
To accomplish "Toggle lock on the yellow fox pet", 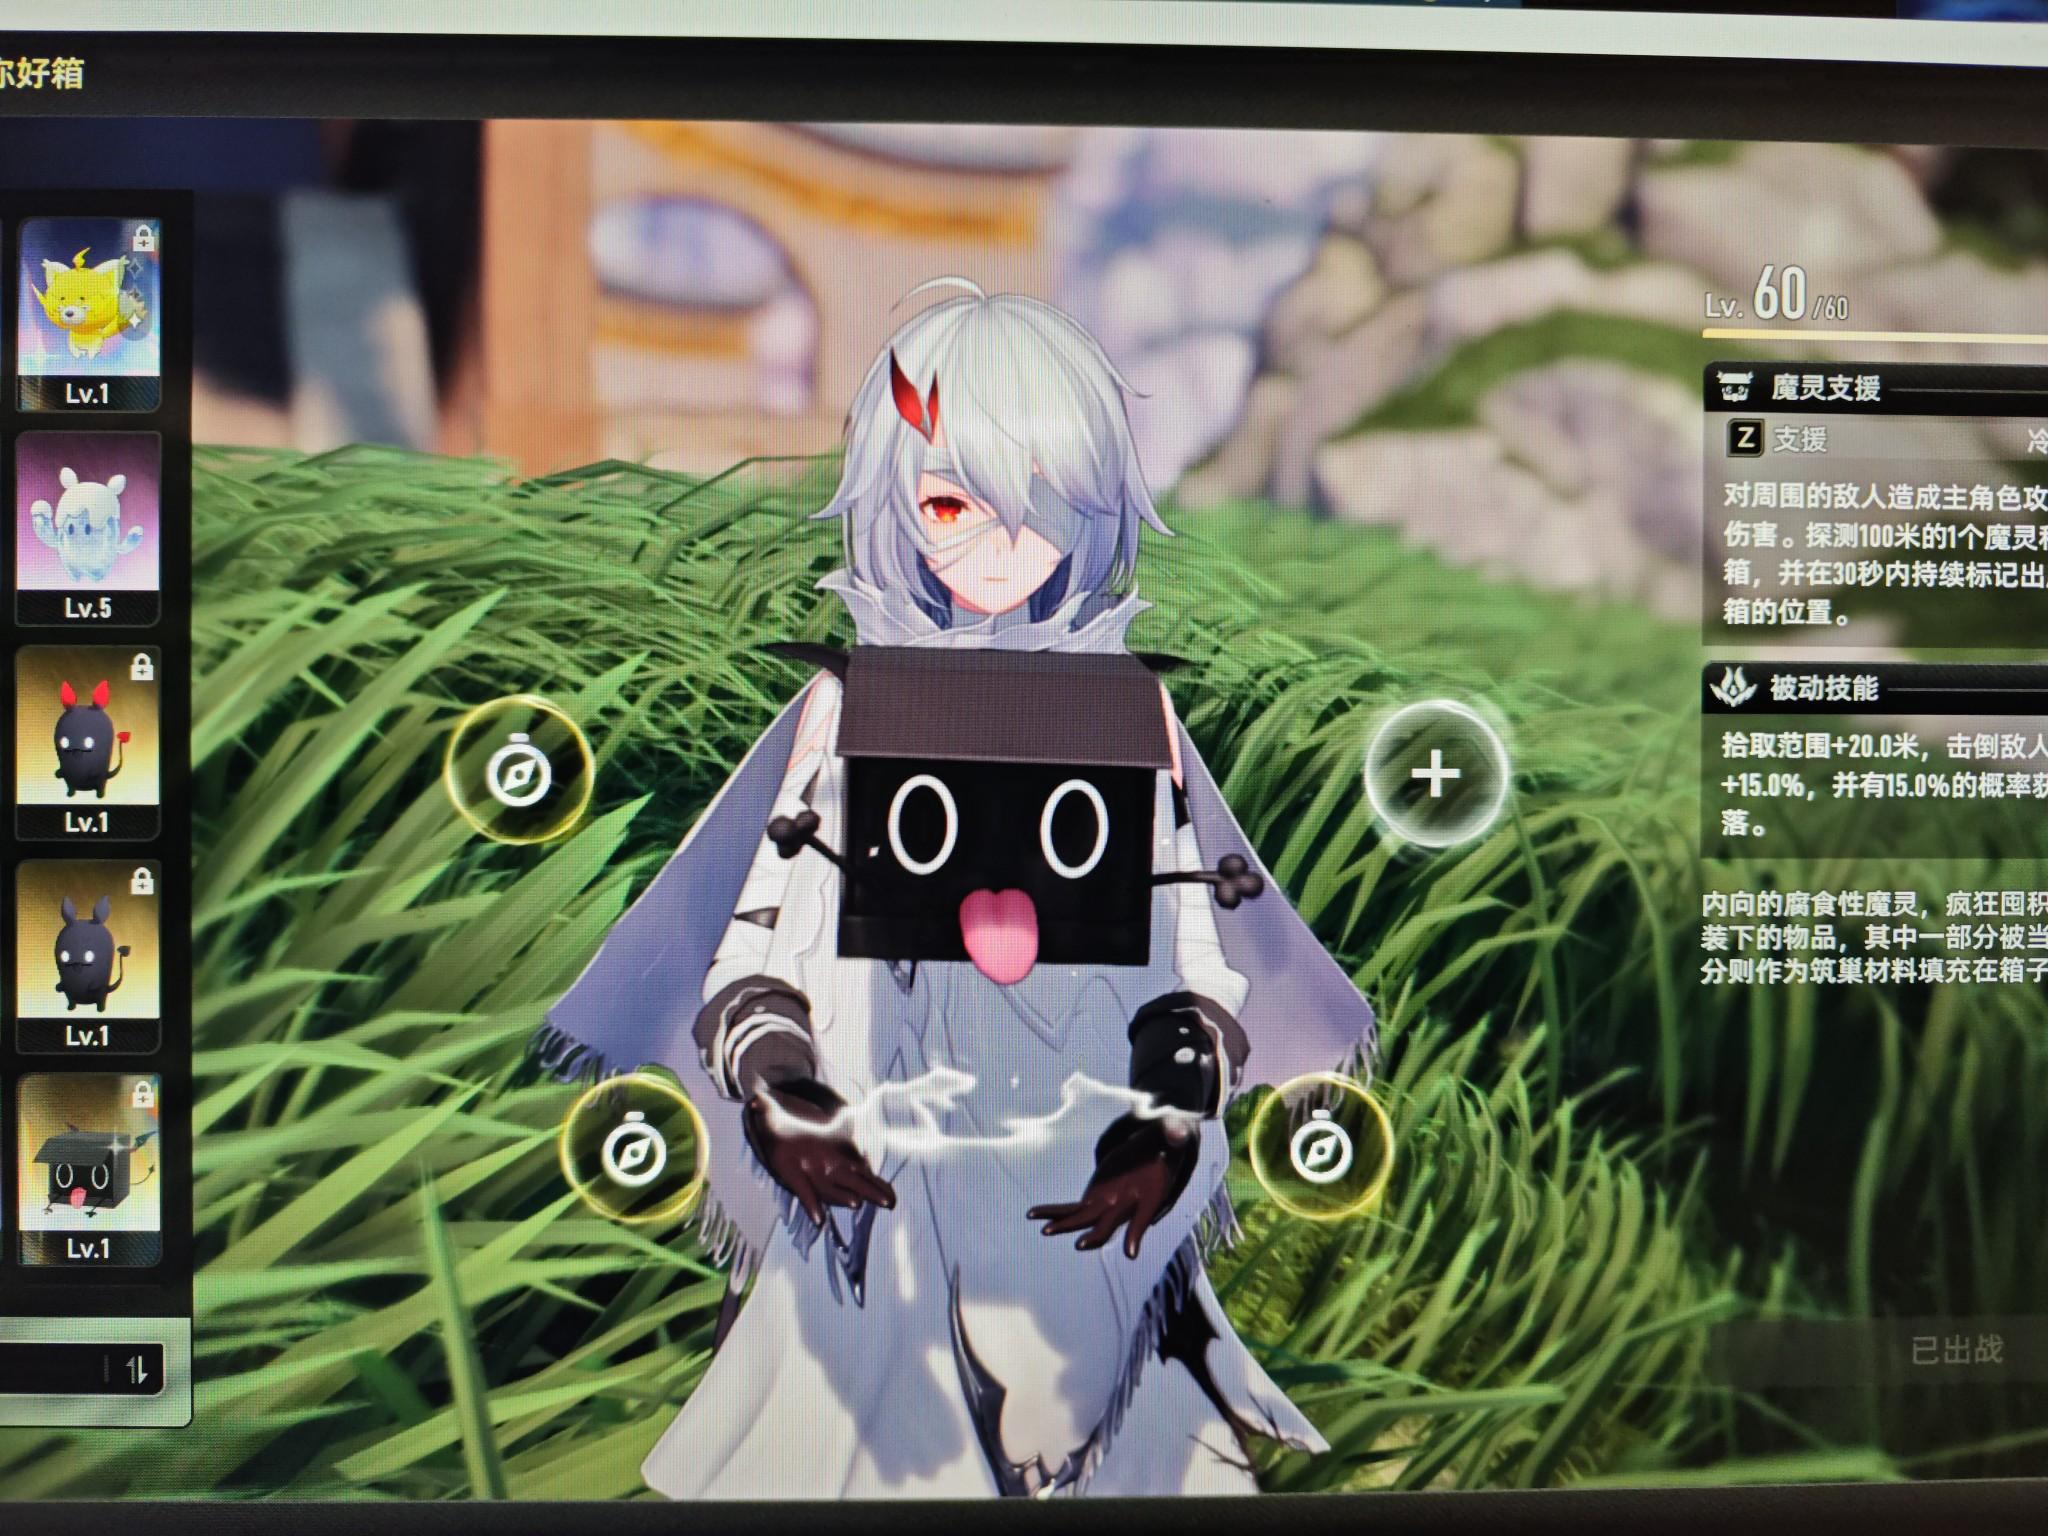I will tap(144, 238).
